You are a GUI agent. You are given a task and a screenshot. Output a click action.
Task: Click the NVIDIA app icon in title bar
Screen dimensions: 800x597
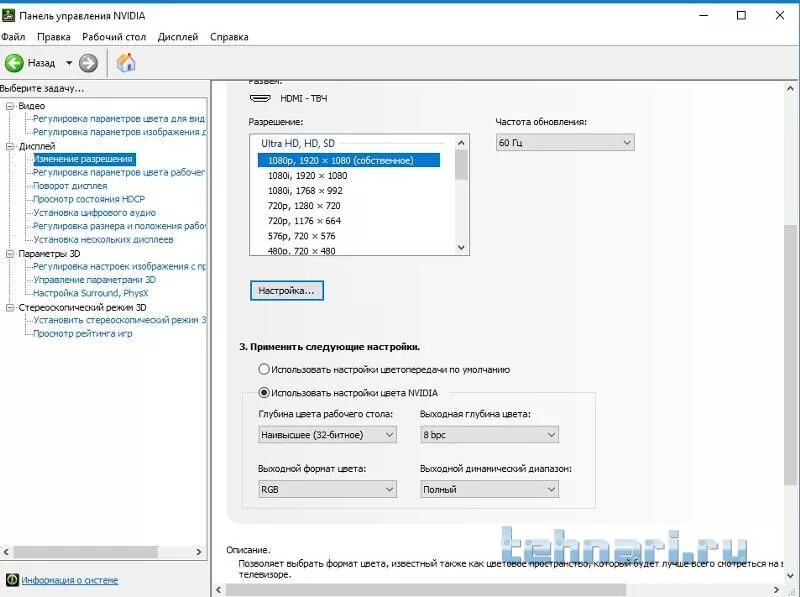coord(8,15)
